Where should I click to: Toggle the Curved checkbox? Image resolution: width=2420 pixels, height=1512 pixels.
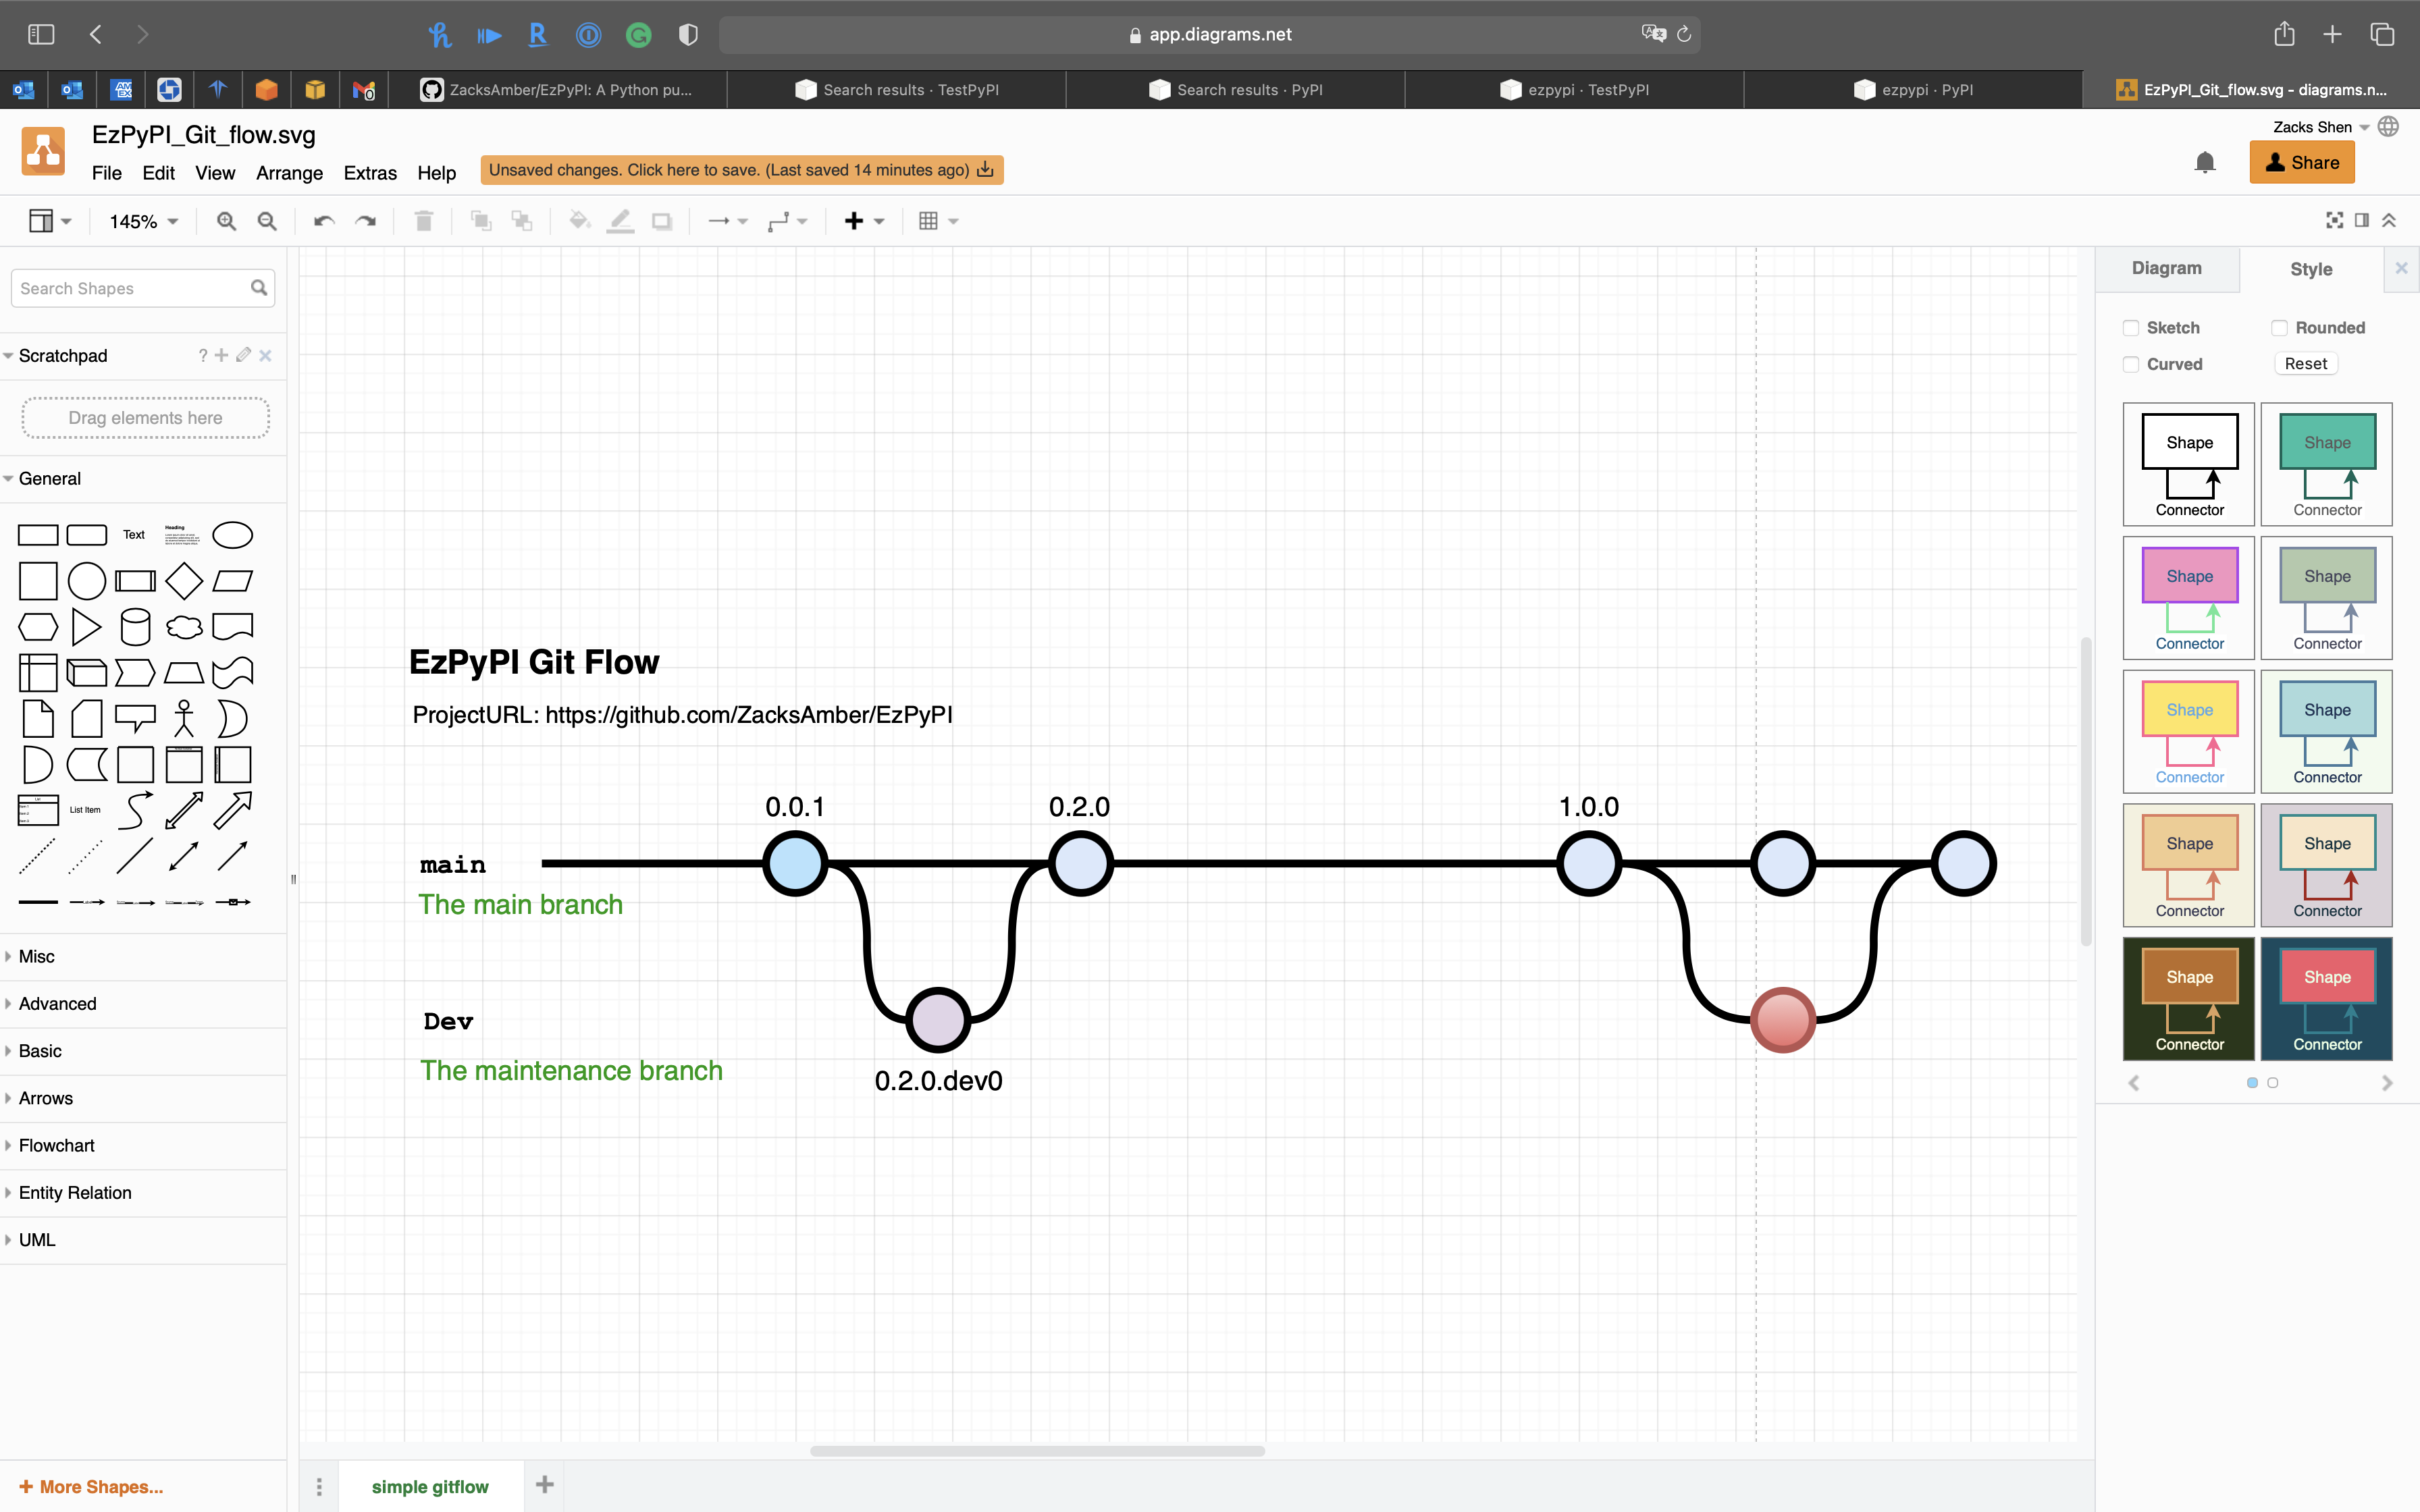tap(2131, 364)
